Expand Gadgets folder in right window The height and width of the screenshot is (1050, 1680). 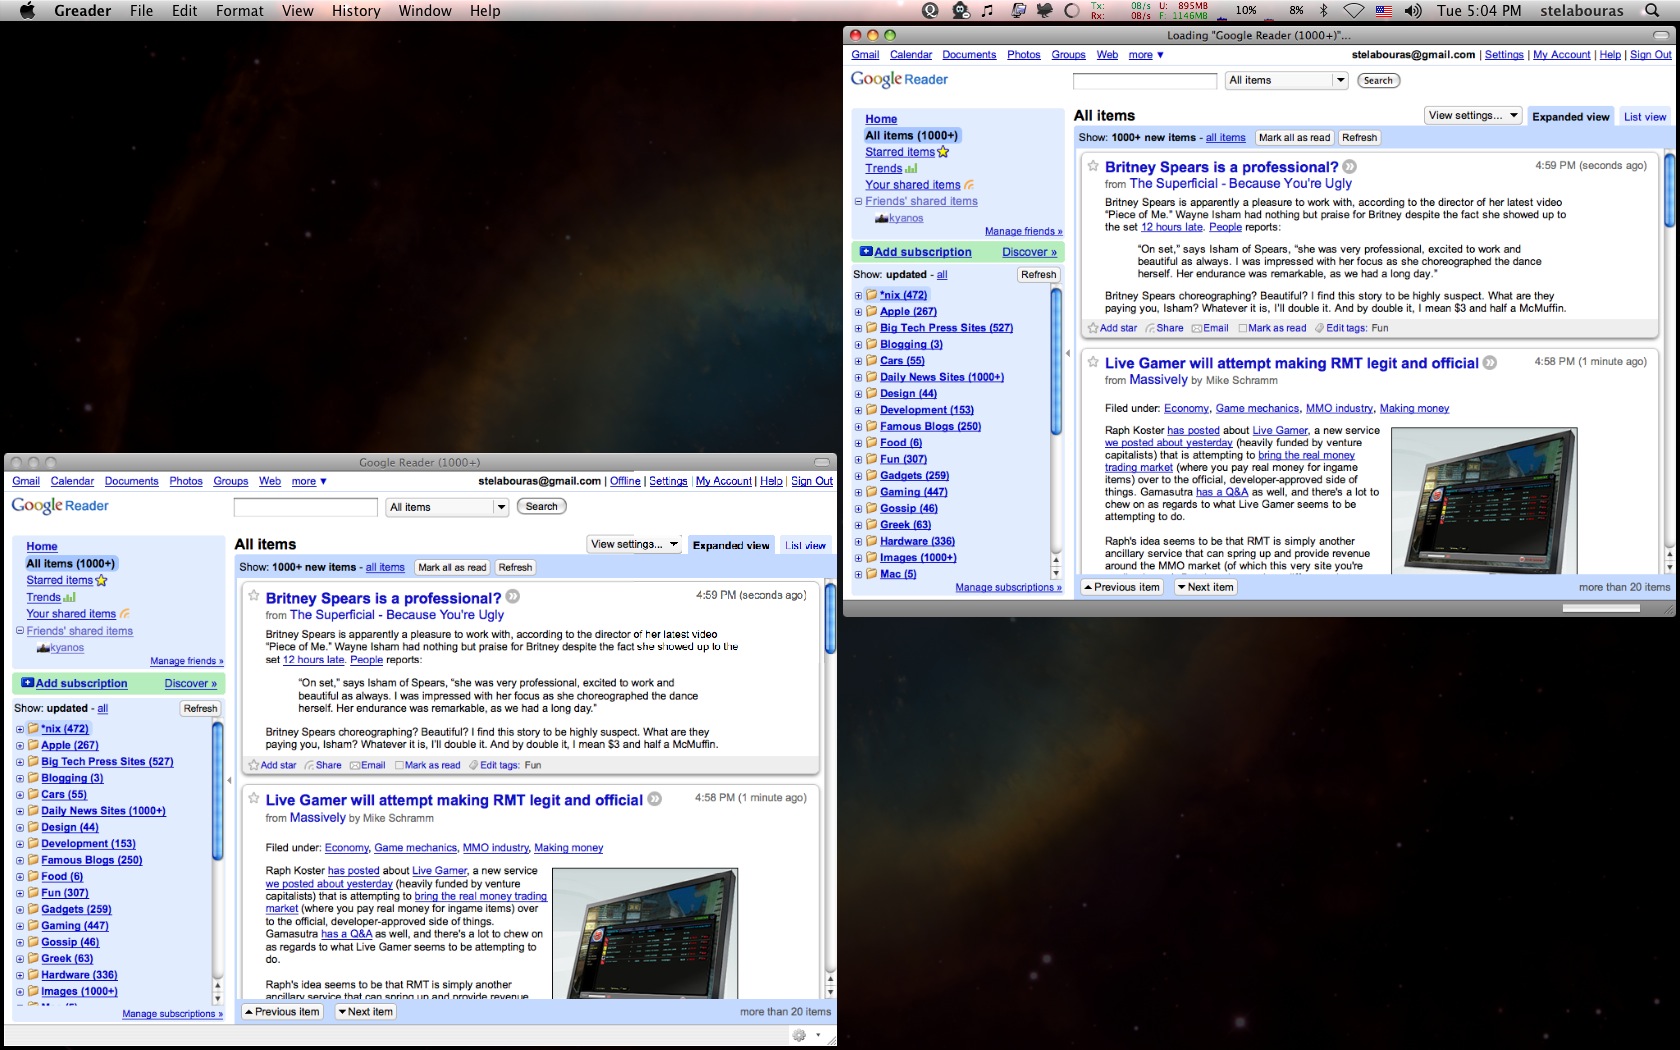click(858, 476)
